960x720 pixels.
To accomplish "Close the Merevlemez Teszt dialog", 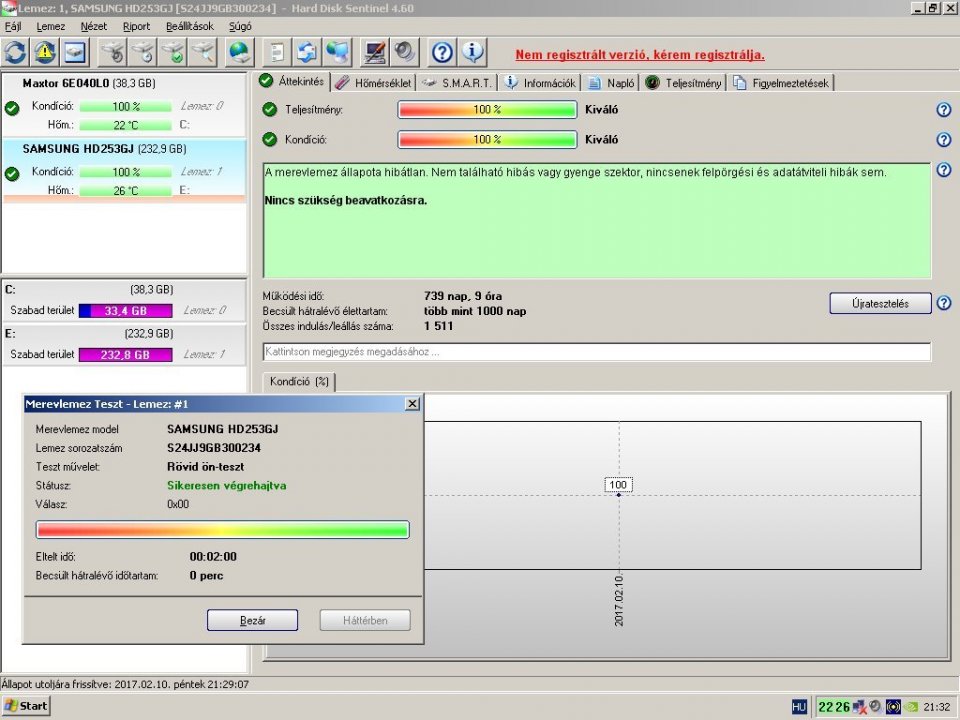I will pos(413,403).
